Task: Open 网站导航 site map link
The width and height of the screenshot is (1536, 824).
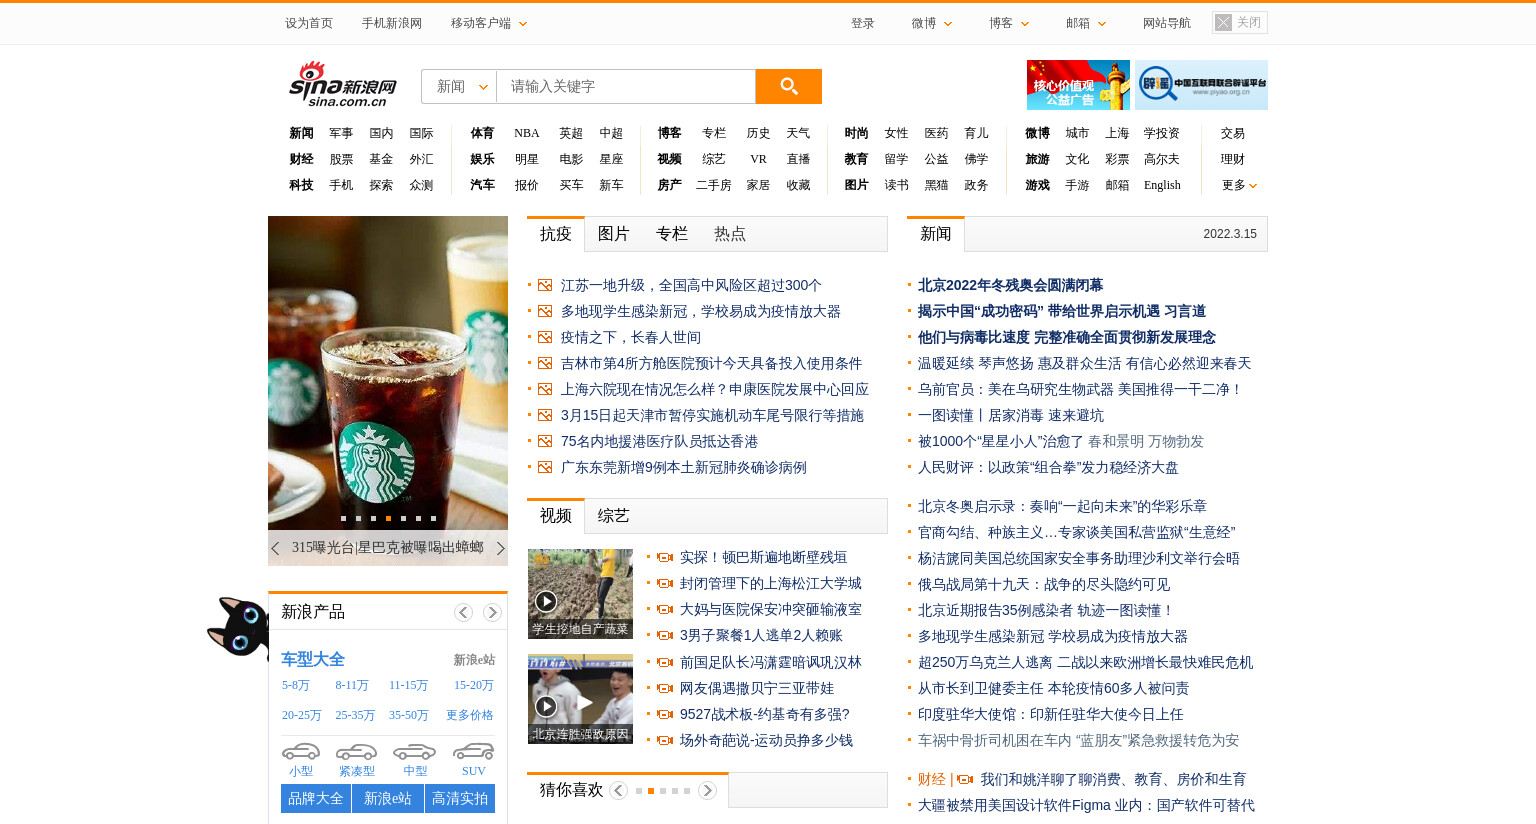Action: [x=1167, y=23]
